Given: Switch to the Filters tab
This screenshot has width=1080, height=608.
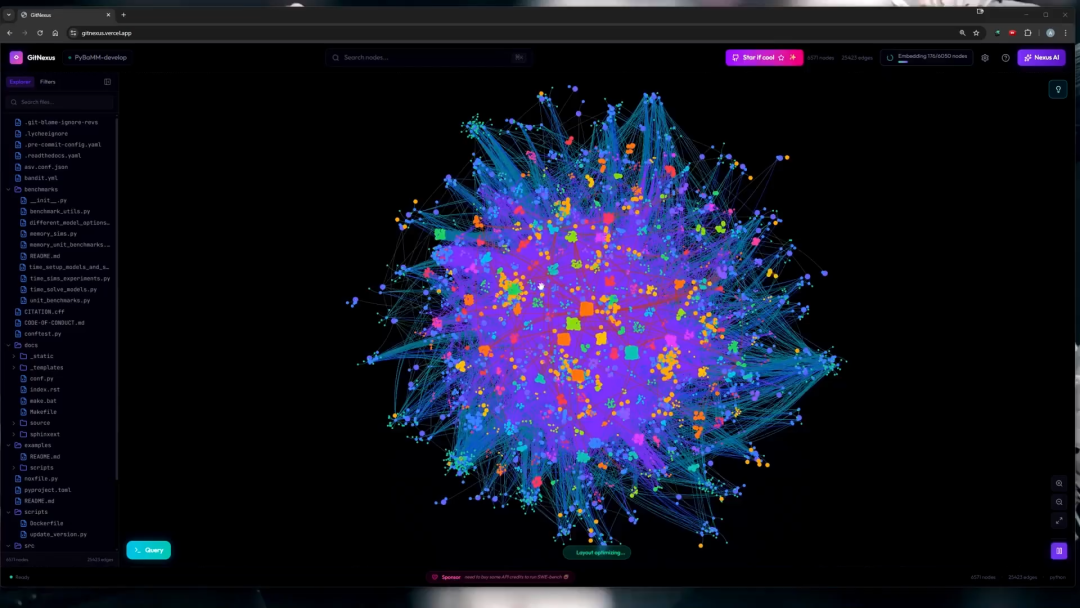Looking at the screenshot, I should 48,82.
